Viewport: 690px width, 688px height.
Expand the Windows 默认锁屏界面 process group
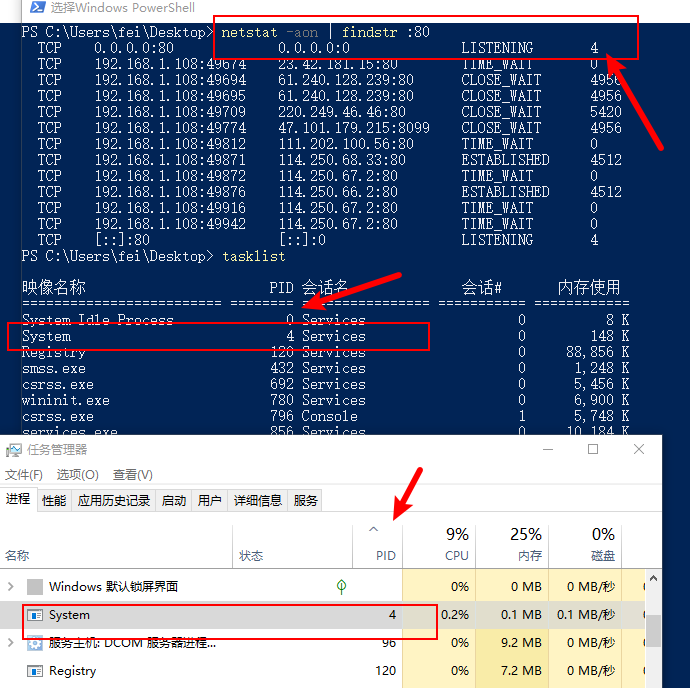pos(11,586)
